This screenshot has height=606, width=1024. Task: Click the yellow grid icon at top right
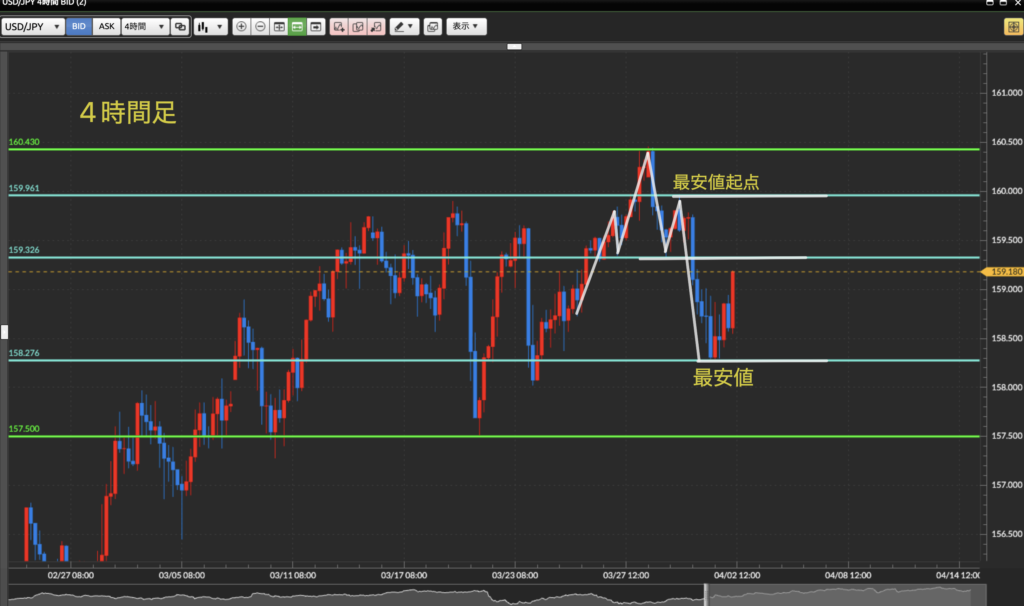[1012, 27]
